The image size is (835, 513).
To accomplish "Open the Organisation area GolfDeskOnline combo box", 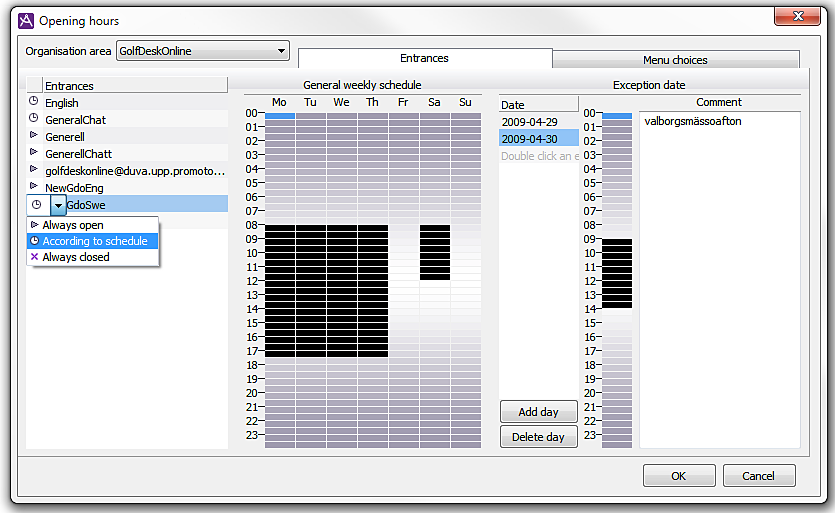I will coord(203,51).
